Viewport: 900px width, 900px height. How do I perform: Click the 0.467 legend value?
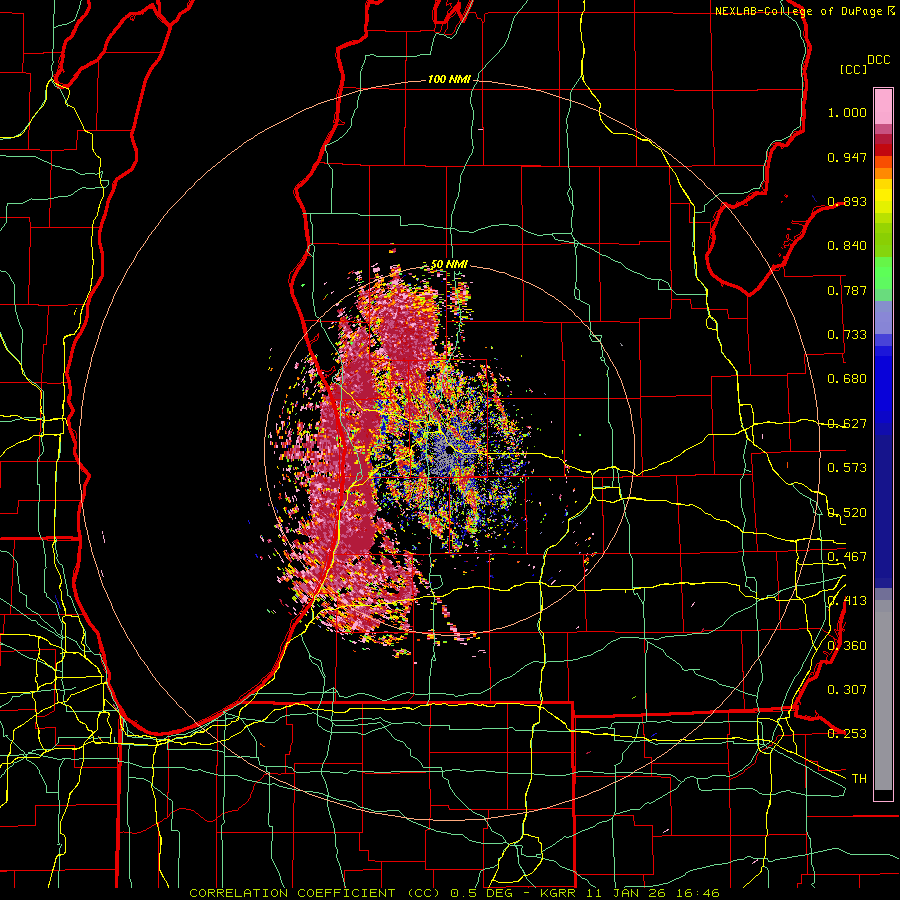coord(847,557)
